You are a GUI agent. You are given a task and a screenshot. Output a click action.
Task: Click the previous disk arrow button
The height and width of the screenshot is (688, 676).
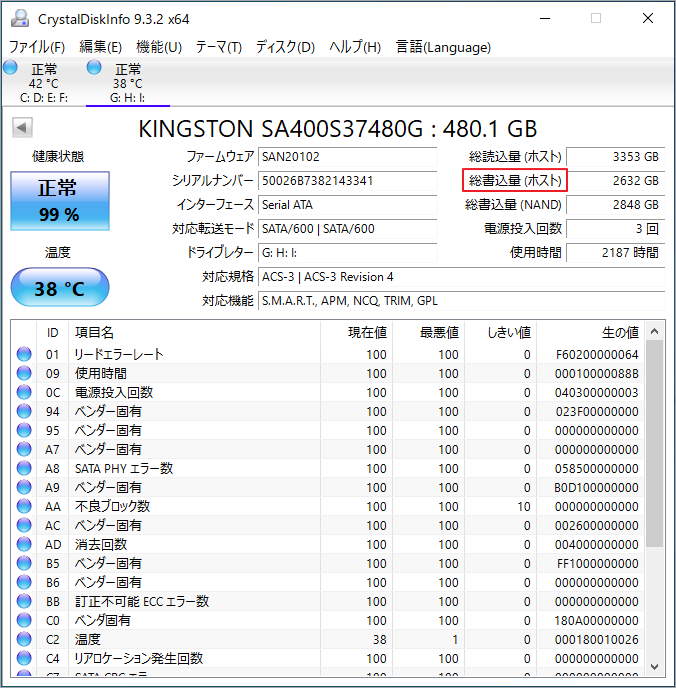[22, 128]
